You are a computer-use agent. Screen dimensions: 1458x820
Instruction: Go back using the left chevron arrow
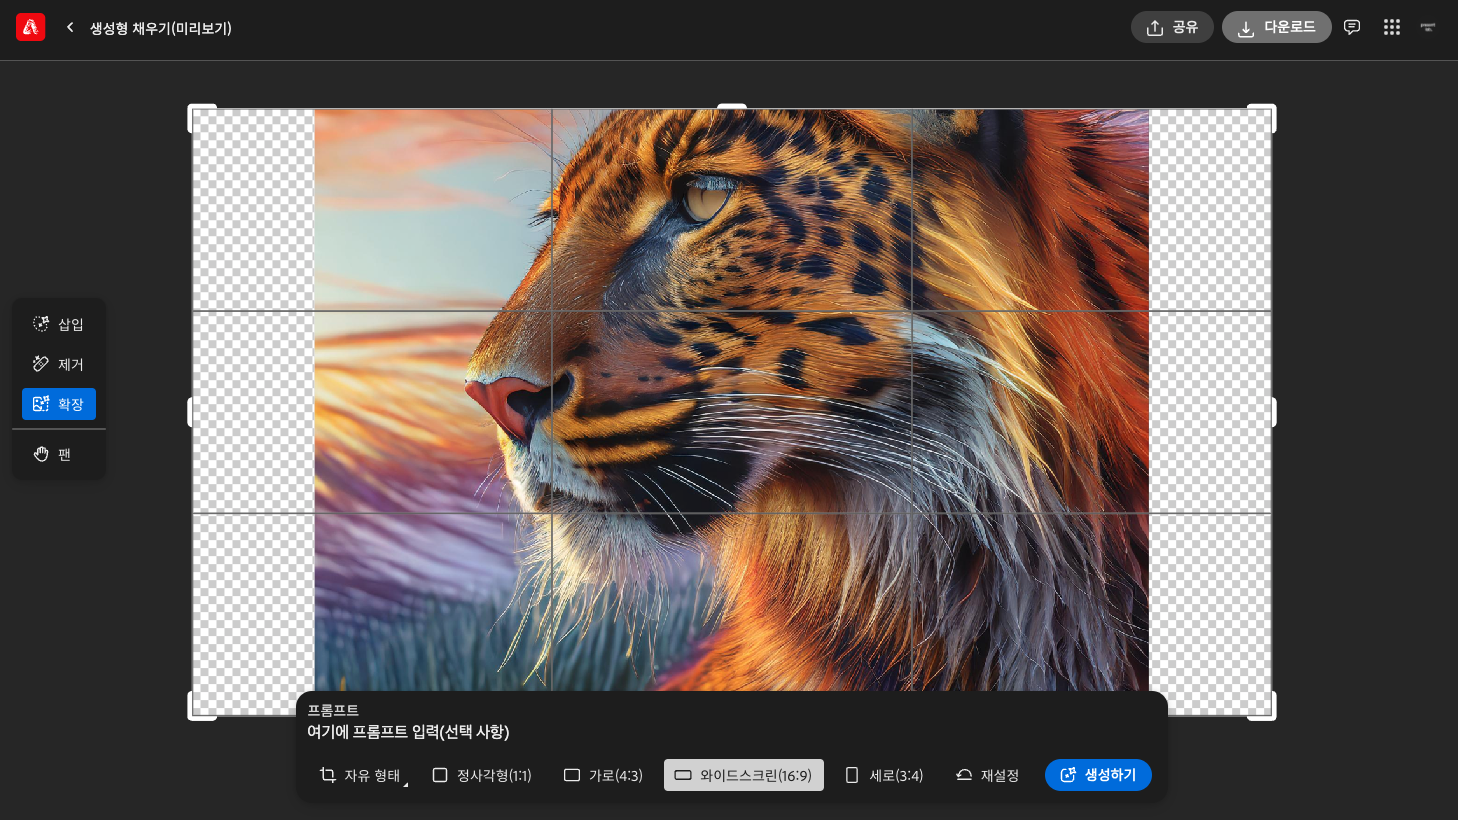[70, 27]
